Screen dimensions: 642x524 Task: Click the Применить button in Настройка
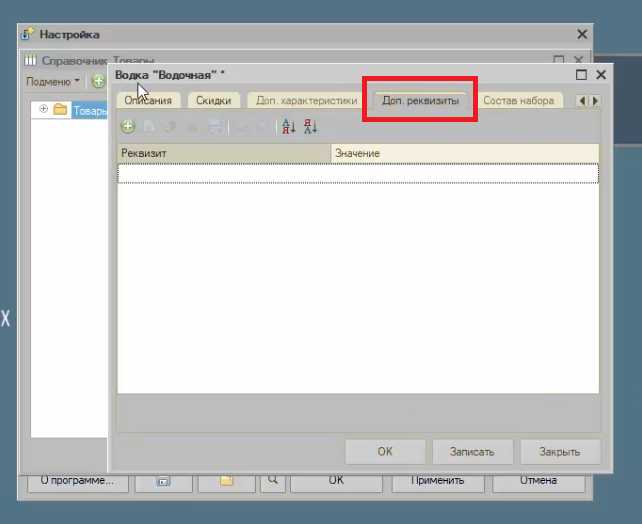click(428, 480)
